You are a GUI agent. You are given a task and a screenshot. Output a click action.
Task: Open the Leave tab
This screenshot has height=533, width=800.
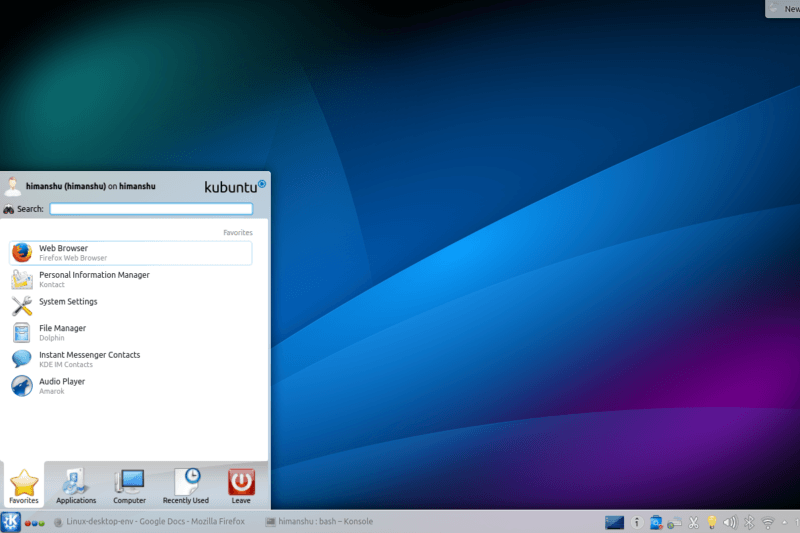click(x=241, y=486)
